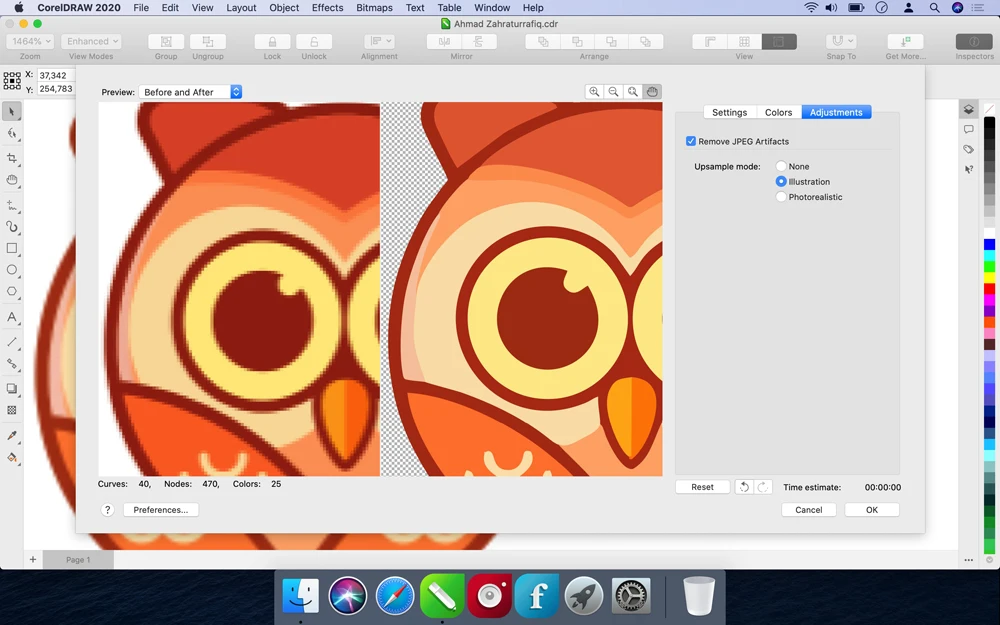Open the Bitmaps menu
The width and height of the screenshot is (1000, 625).
coord(374,8)
